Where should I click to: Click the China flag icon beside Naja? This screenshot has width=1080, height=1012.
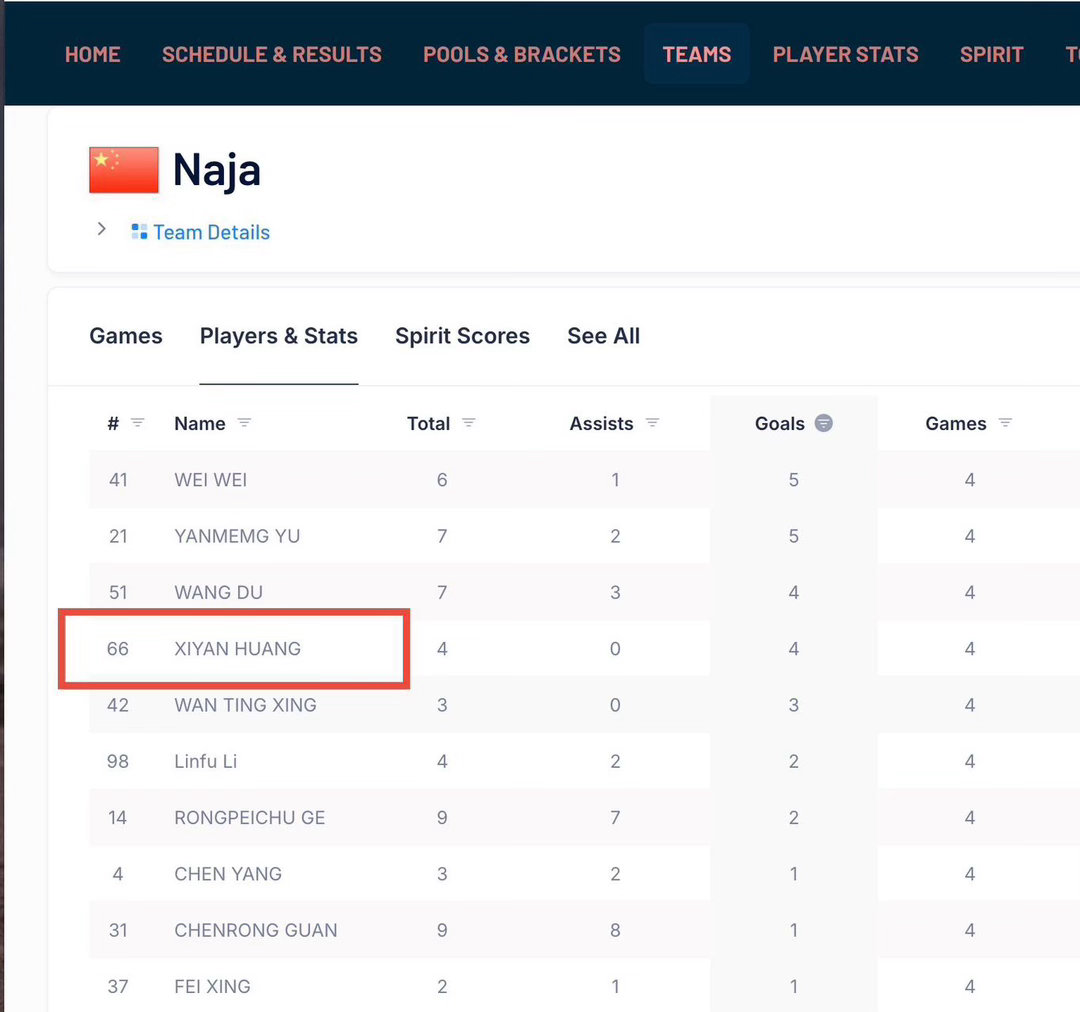click(124, 170)
